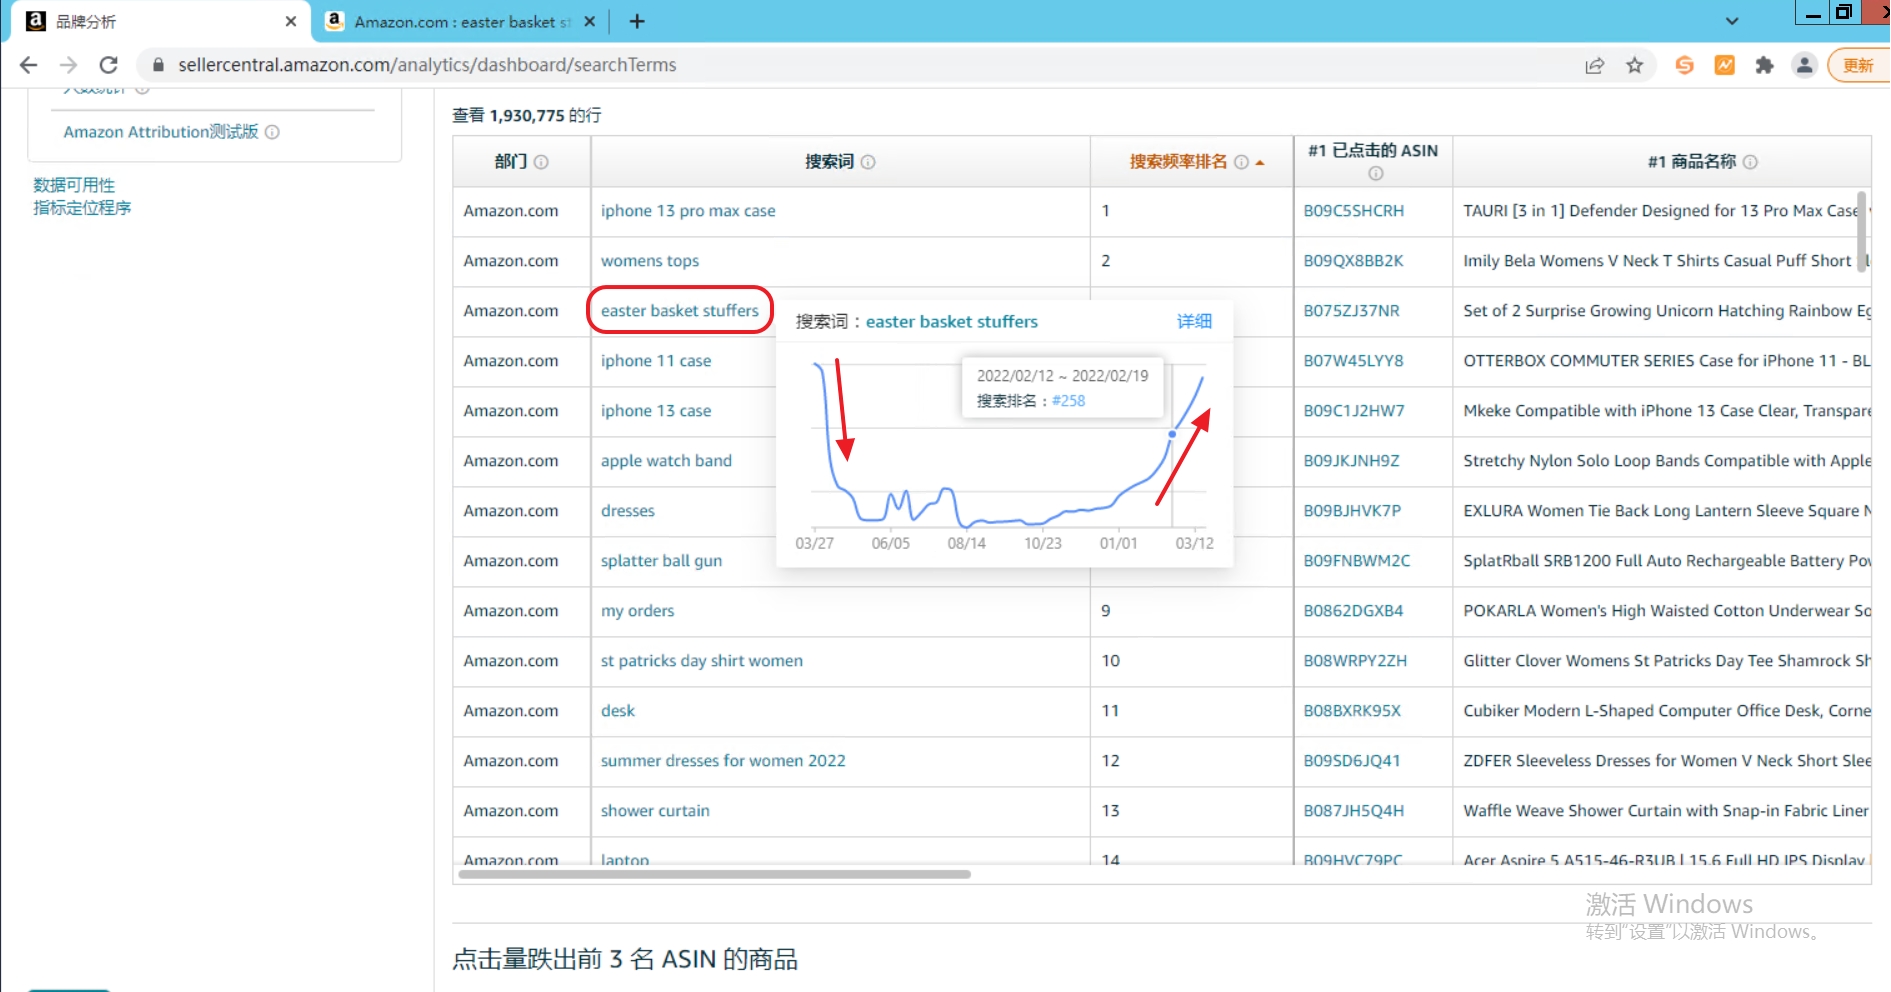Open the easter basket stuffers search term
1891x992 pixels.
(679, 311)
